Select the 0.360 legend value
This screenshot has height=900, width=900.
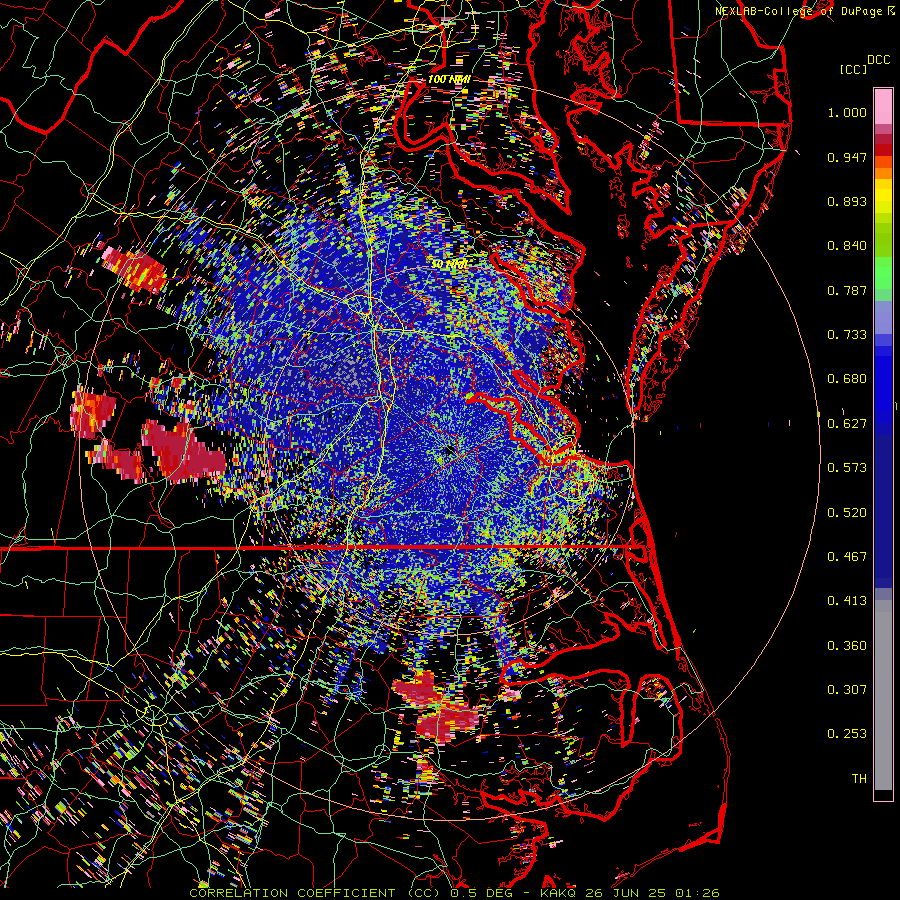click(847, 646)
